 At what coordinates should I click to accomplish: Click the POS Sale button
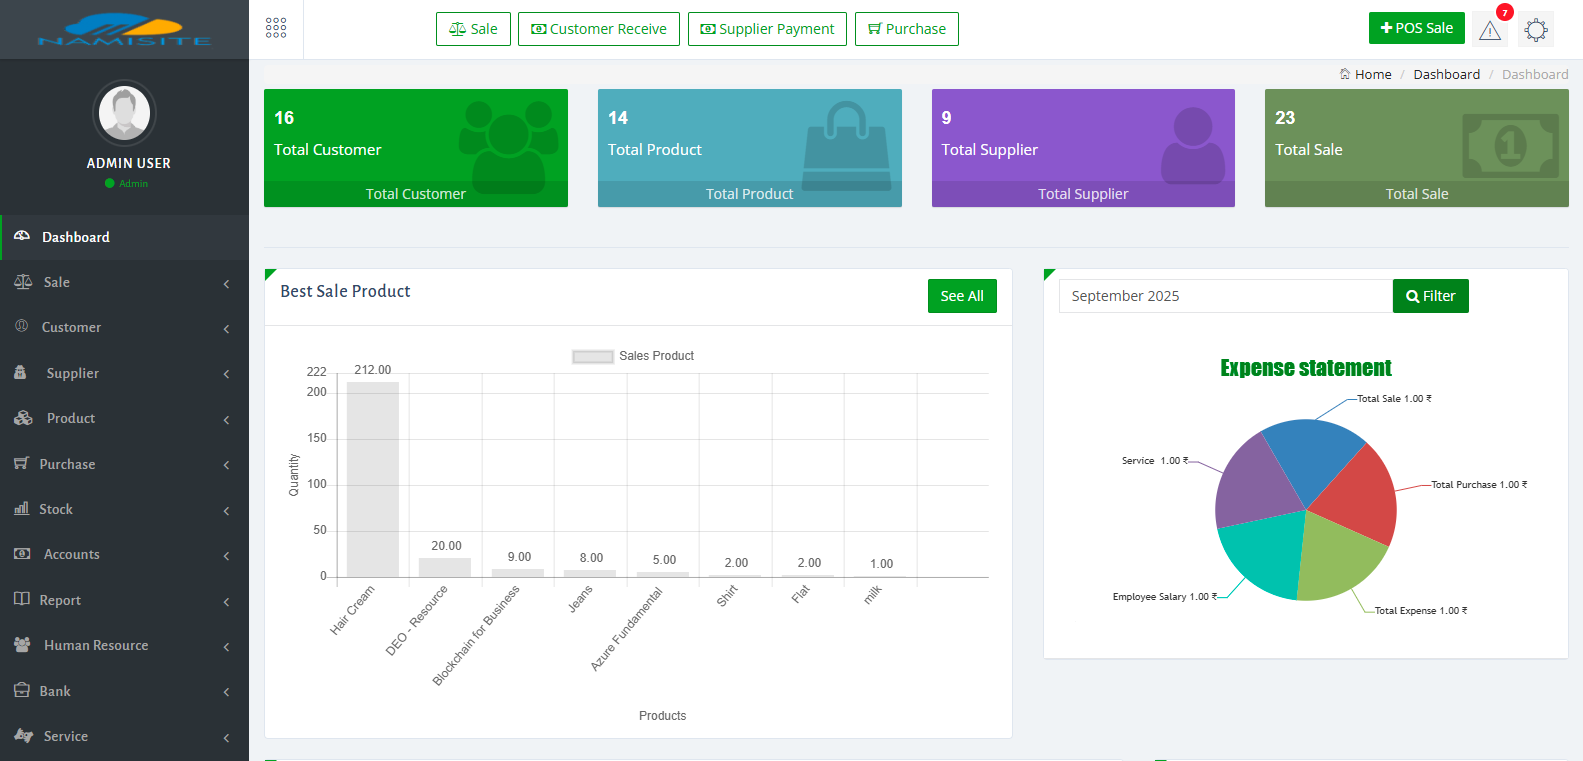pyautogui.click(x=1416, y=28)
